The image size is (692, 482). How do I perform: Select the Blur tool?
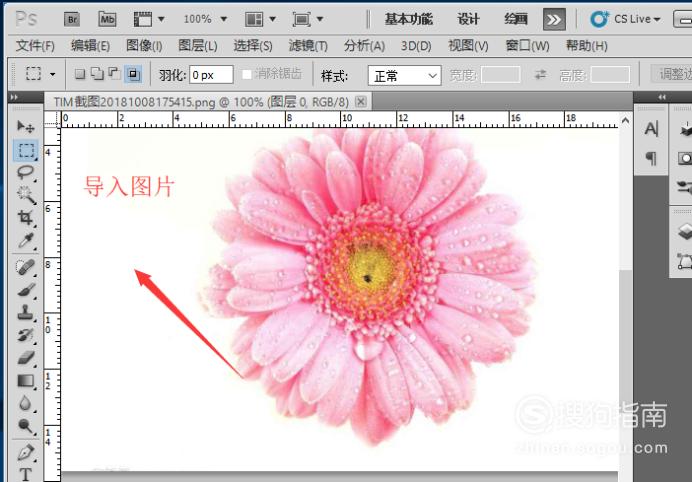(x=26, y=403)
